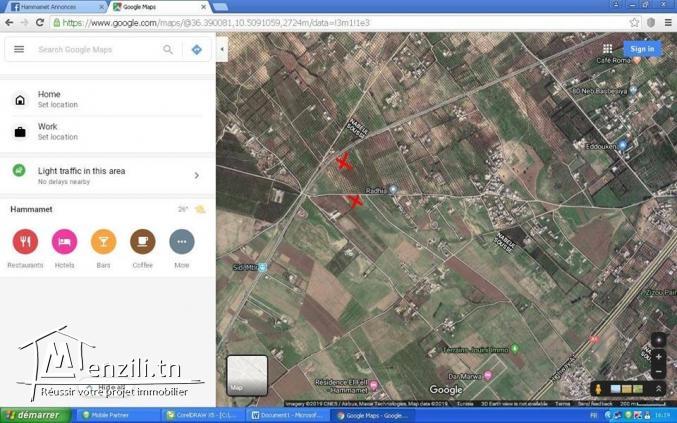Select the Restaurants category icon
The width and height of the screenshot is (677, 423).
pos(25,242)
